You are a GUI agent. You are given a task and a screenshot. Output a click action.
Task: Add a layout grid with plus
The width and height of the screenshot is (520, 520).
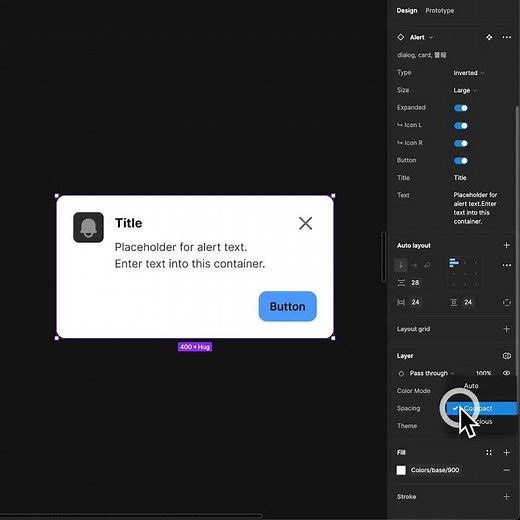[506, 329]
